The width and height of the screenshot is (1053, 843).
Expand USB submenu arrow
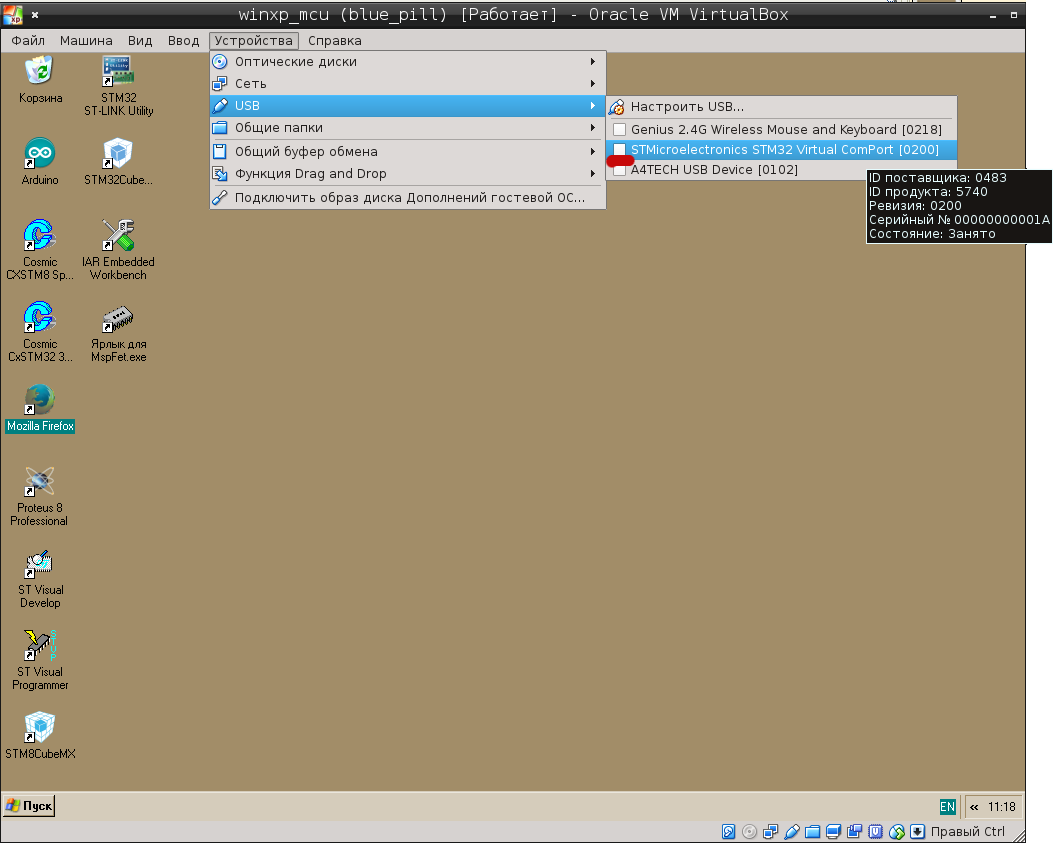592,105
